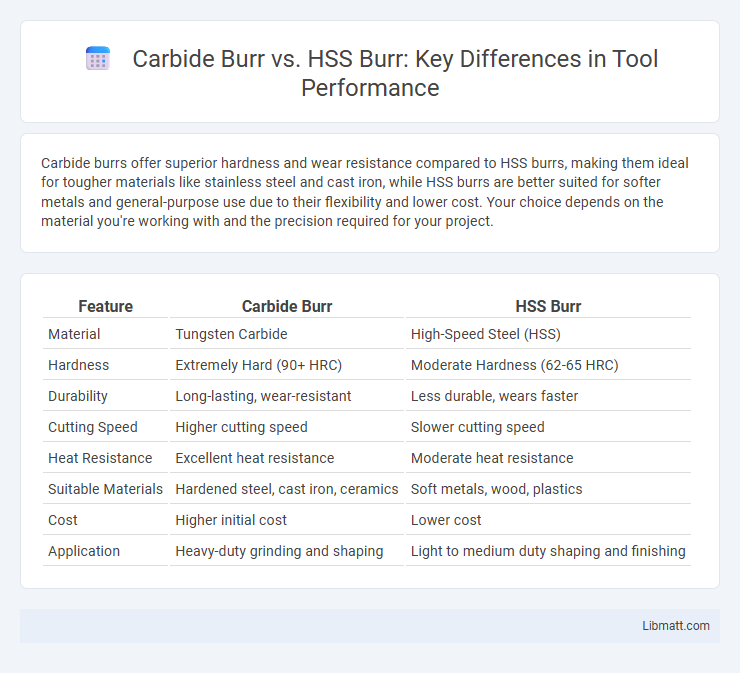Click 'Hardened steel, cast iron, ceramics' cell

[287, 489]
